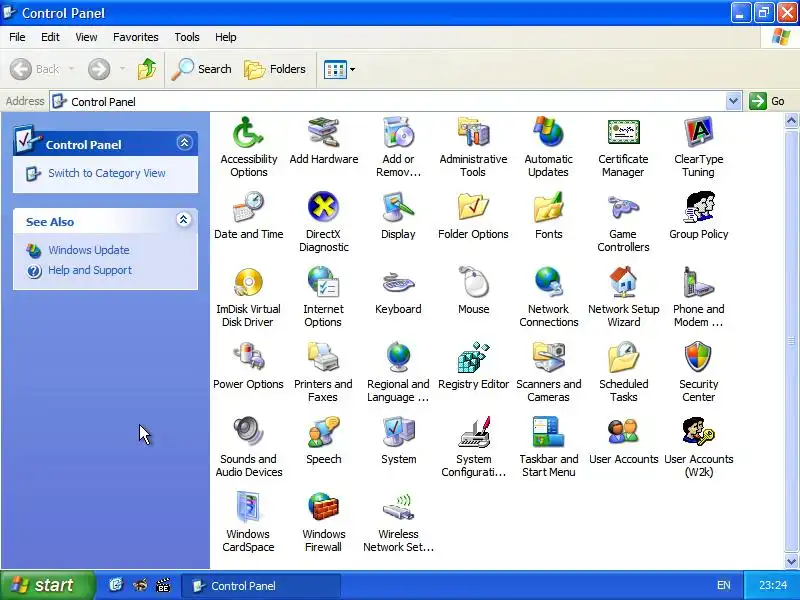The image size is (800, 600).
Task: Open Sounds and Audio Devices icon
Action: [x=248, y=432]
